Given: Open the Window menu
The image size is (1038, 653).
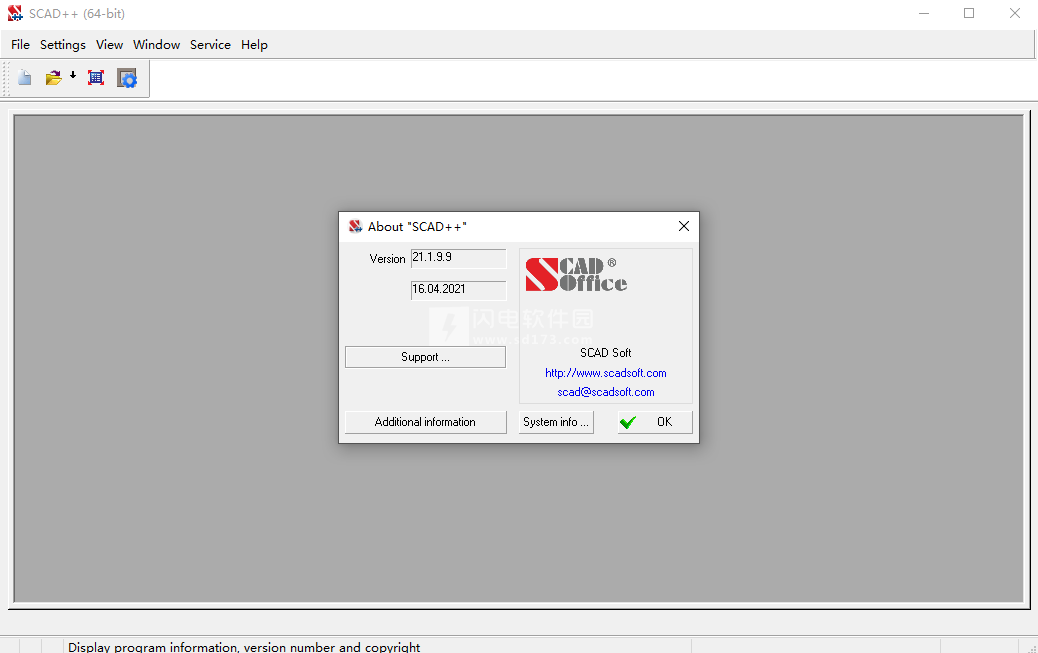Looking at the screenshot, I should click(x=156, y=44).
